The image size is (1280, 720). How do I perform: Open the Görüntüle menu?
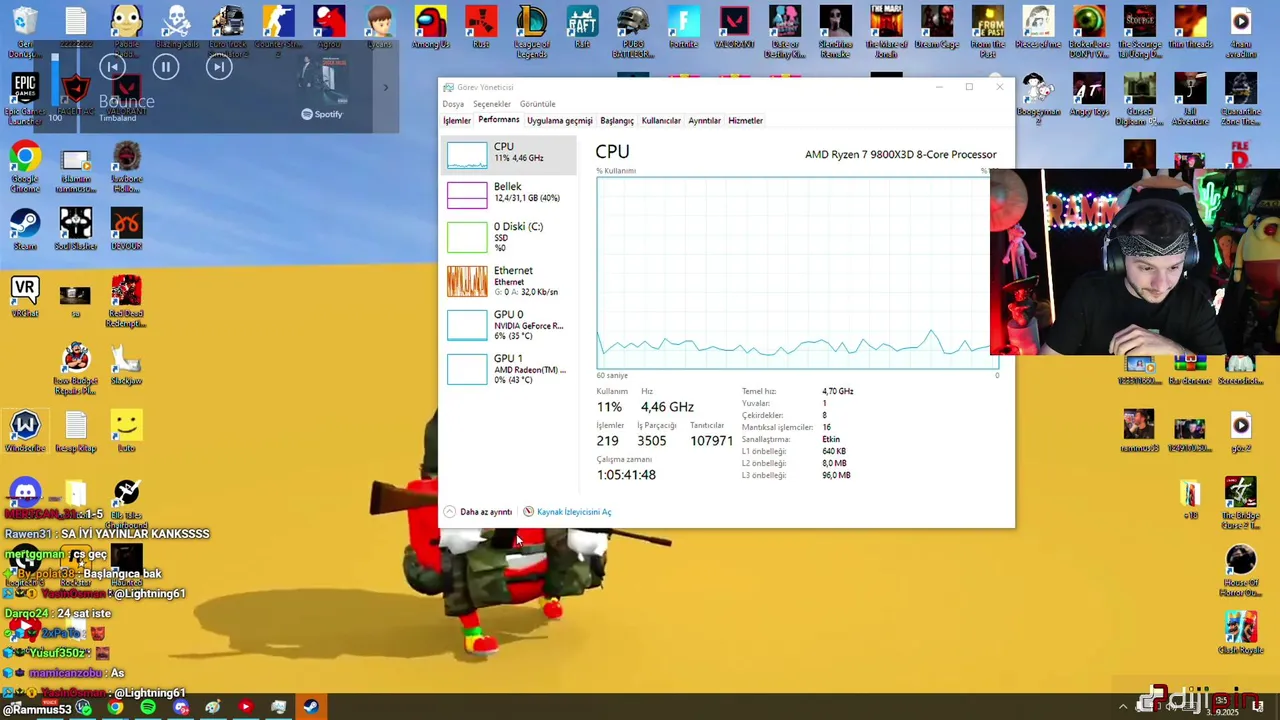pos(537,104)
